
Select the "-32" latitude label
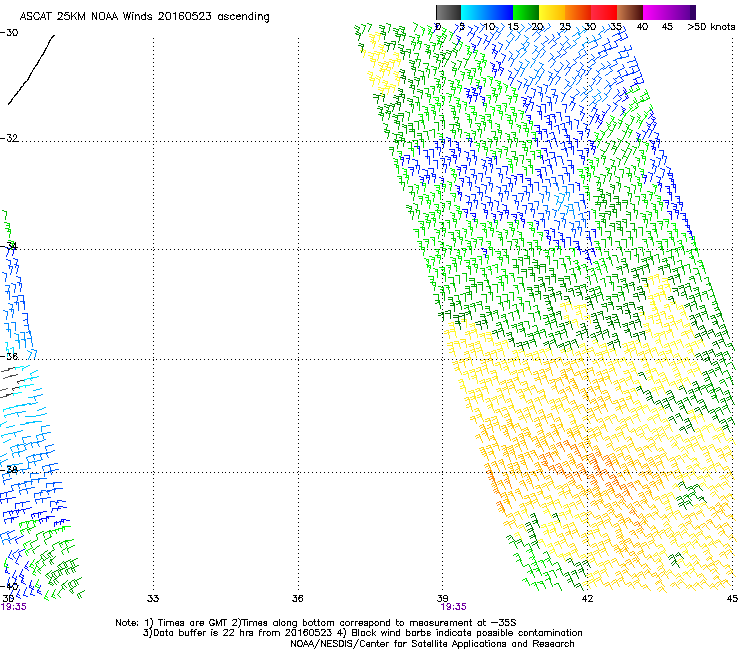[x=9, y=138]
